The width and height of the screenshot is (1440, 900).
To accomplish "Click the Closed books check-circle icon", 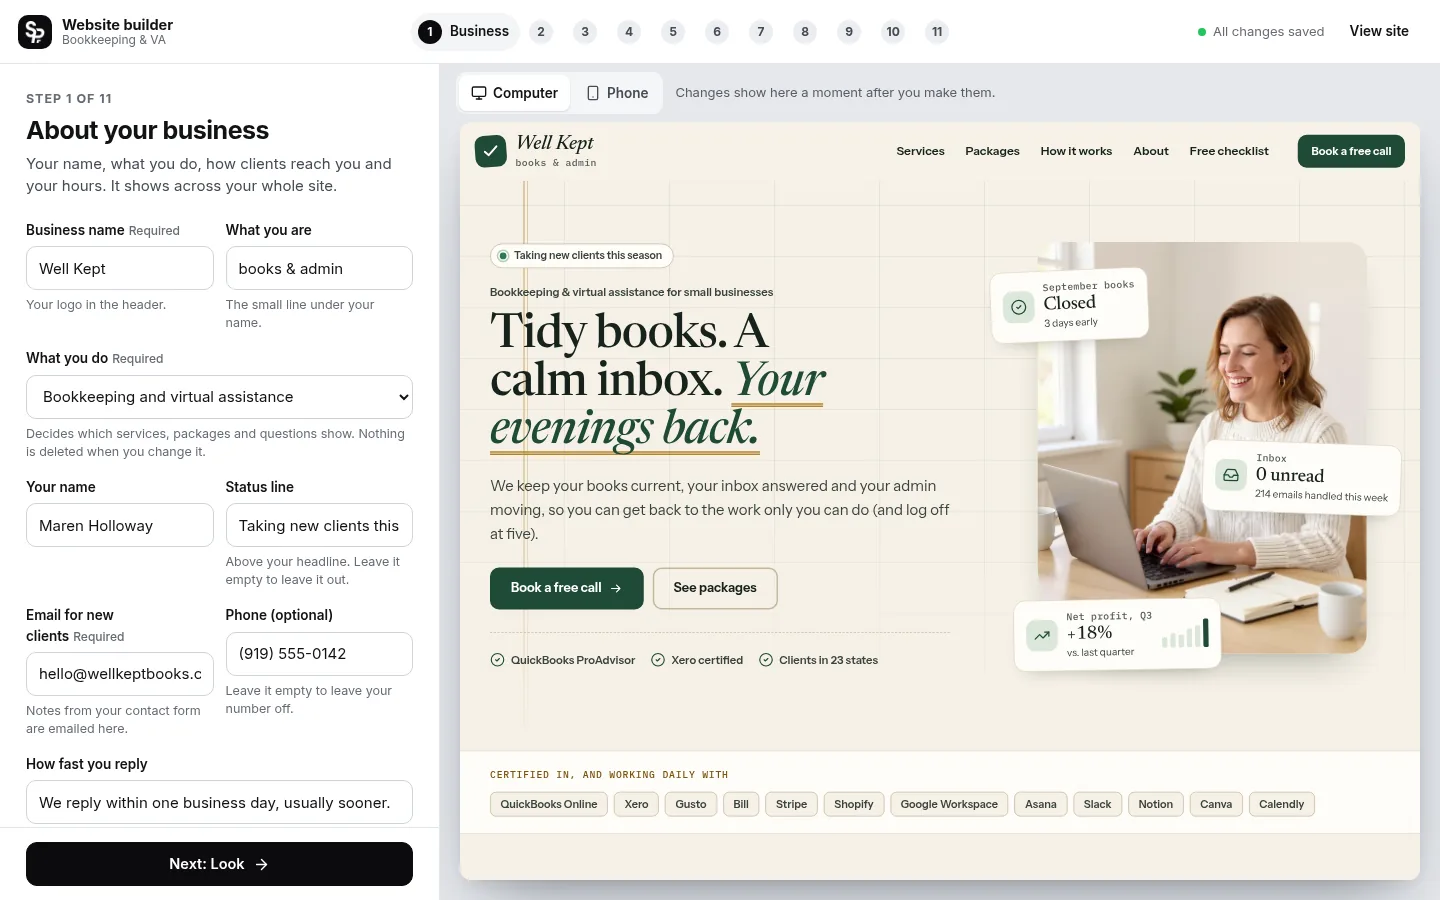I will [1018, 307].
